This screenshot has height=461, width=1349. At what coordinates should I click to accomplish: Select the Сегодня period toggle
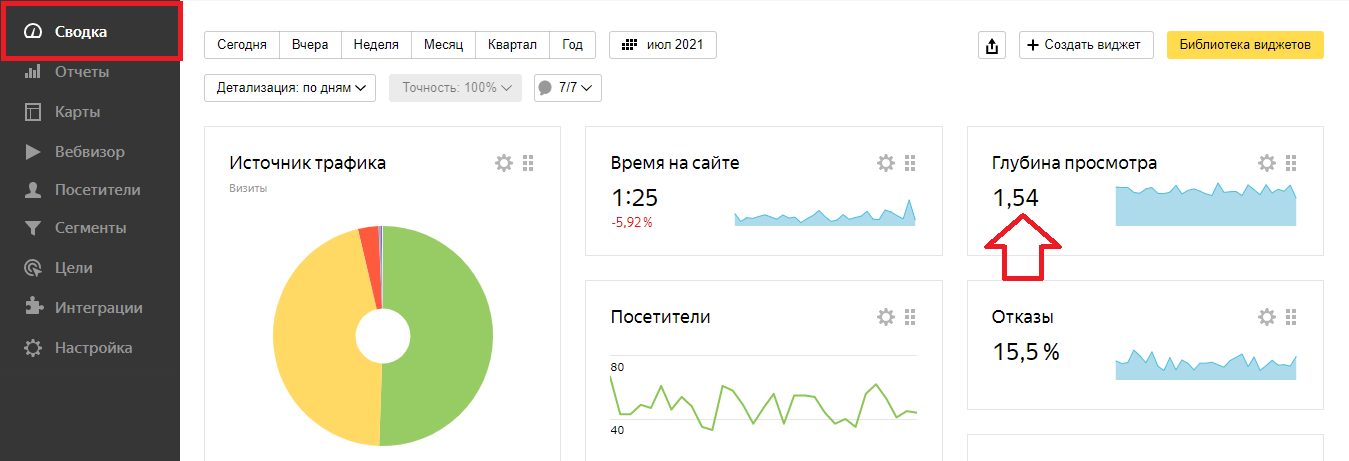click(241, 45)
